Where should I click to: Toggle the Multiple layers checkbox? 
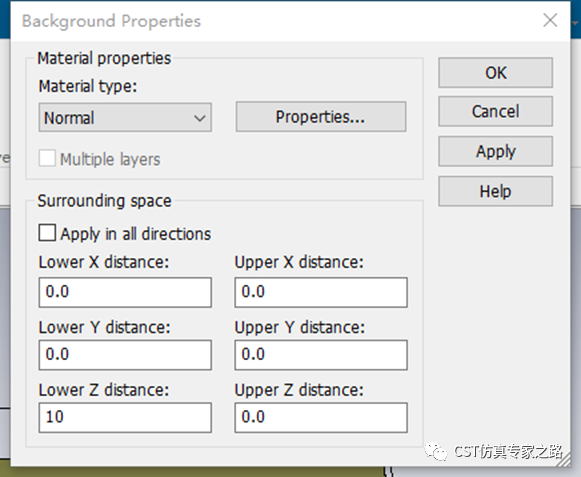(x=47, y=158)
